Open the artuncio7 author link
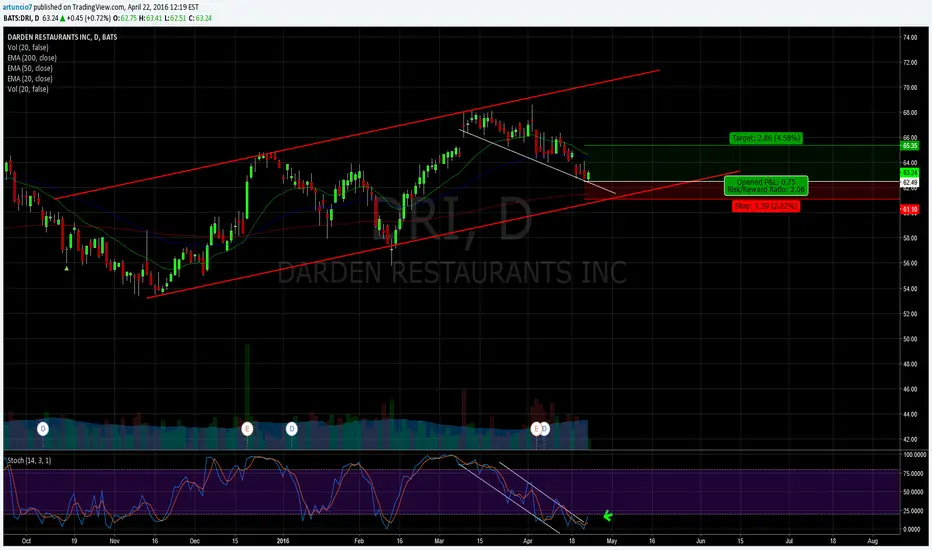This screenshot has width=932, height=550. (17, 7)
